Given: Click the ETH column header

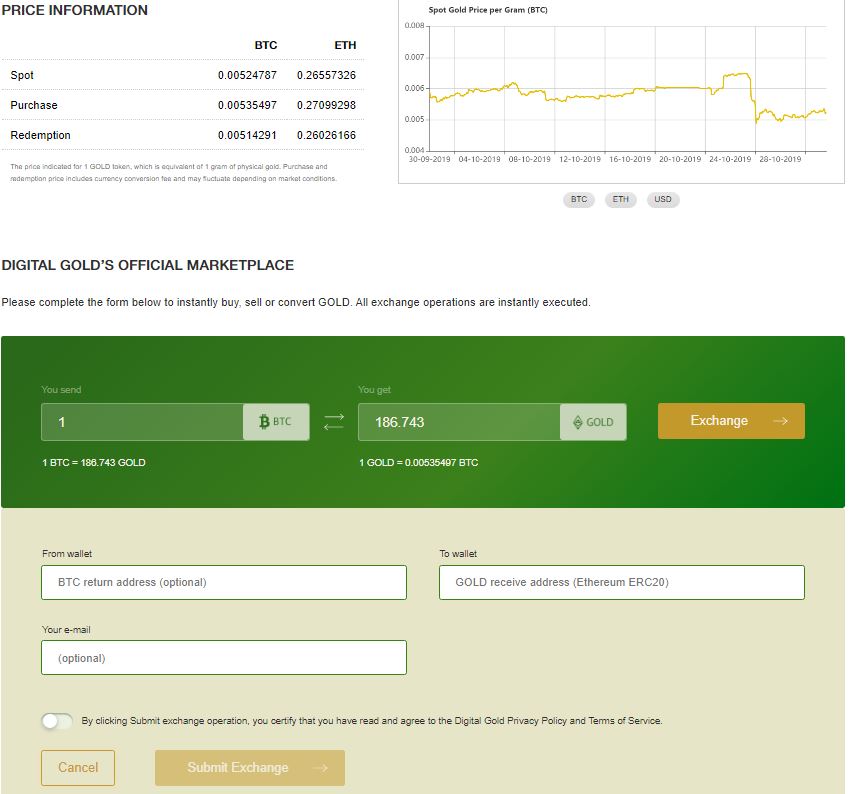Looking at the screenshot, I should click(x=345, y=45).
